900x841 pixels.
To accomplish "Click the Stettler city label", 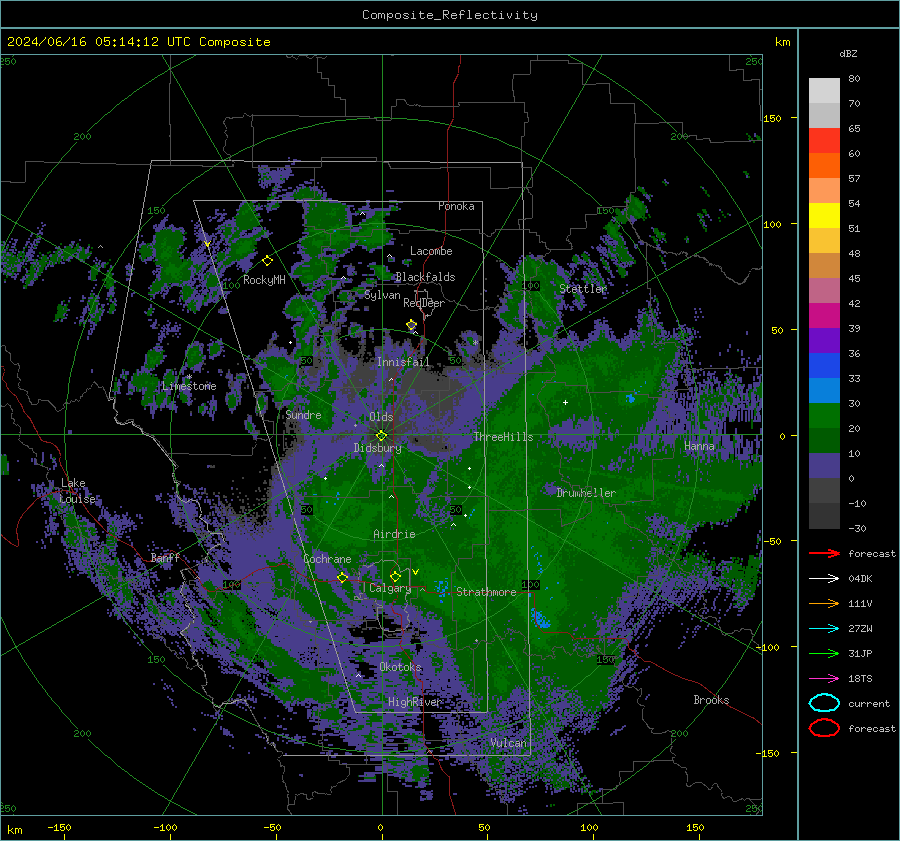I will point(583,289).
